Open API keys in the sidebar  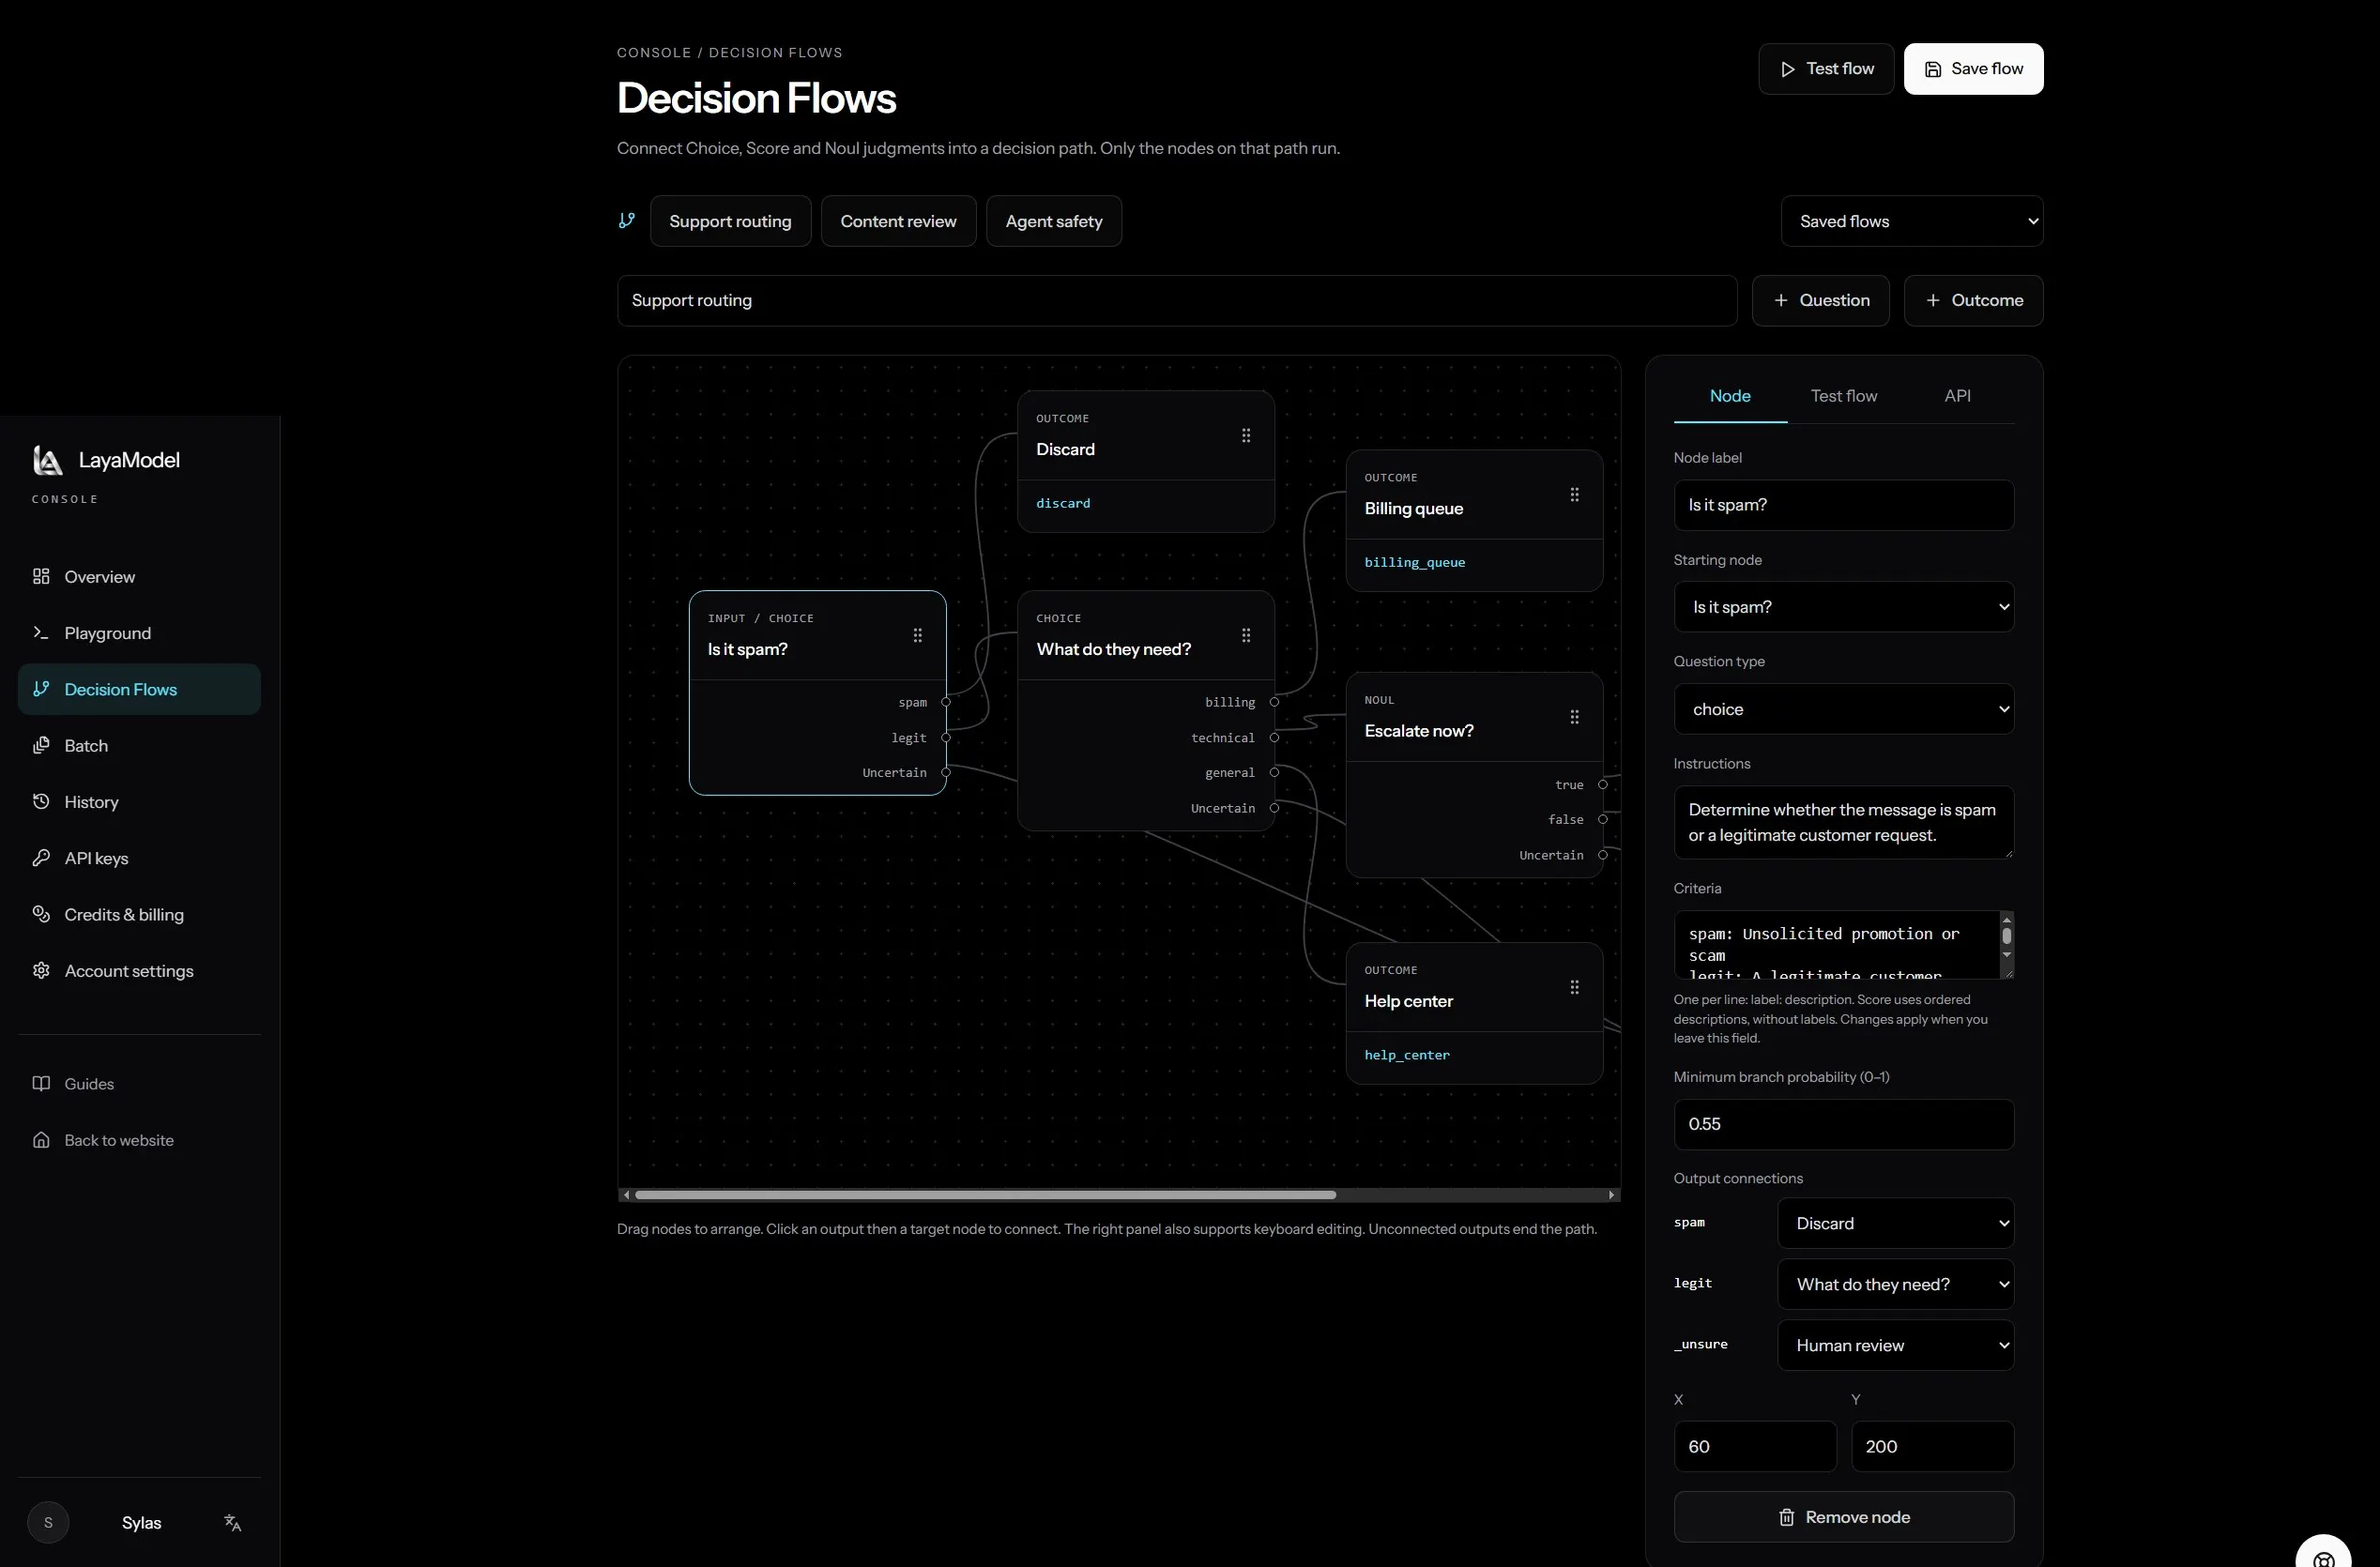point(139,858)
